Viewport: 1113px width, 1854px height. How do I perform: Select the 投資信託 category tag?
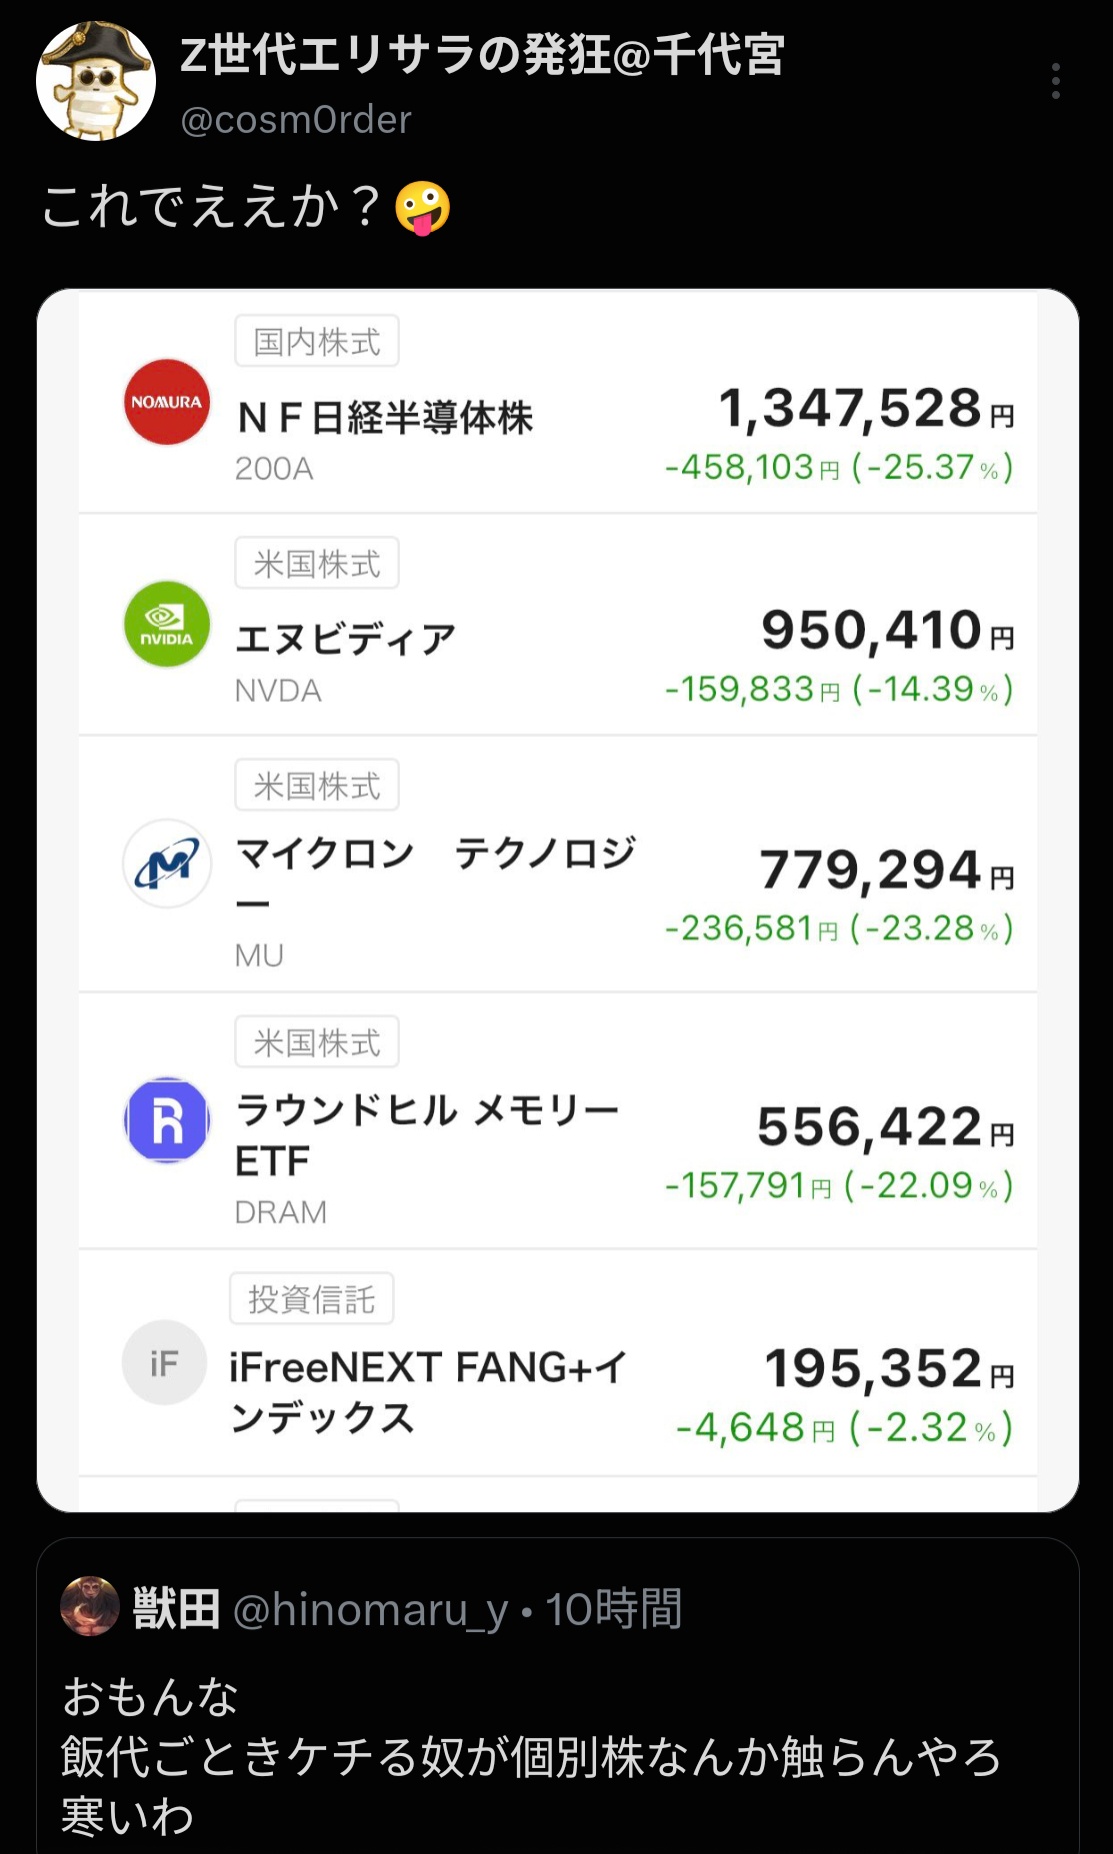[312, 1299]
